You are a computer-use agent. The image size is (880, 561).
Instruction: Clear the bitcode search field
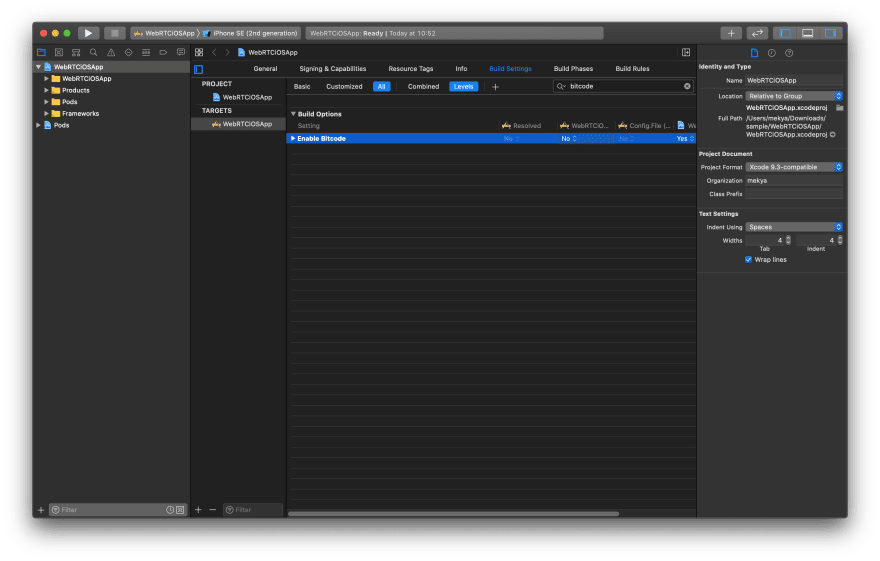[x=687, y=86]
